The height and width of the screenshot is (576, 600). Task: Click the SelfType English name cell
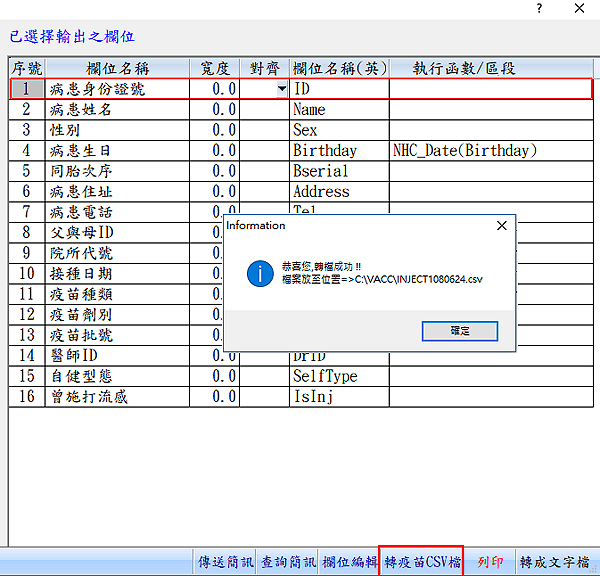coord(339,377)
